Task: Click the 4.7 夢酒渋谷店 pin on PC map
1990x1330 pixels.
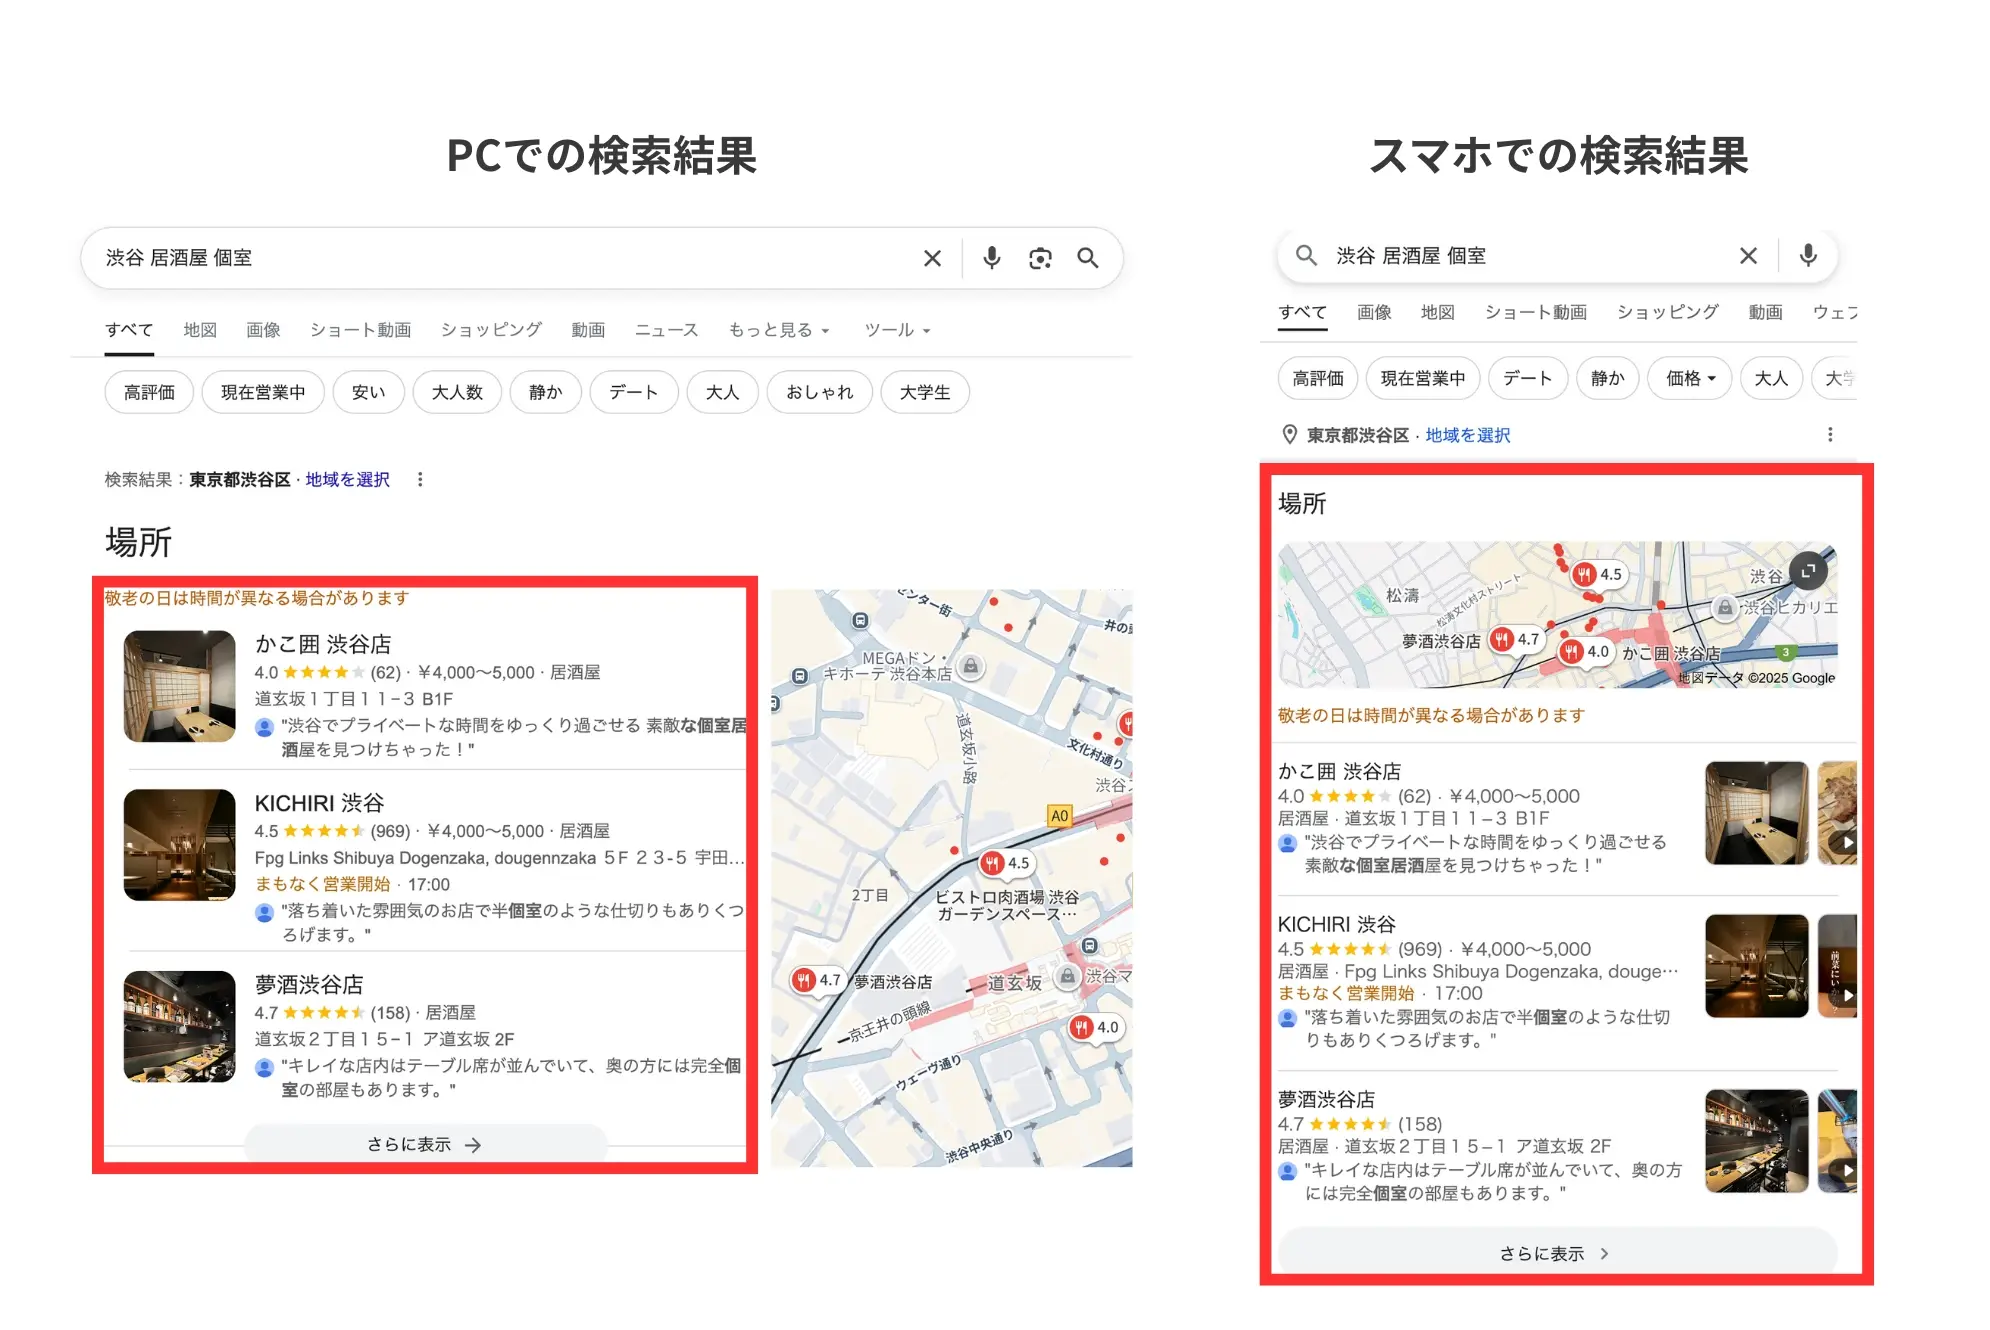Action: (x=817, y=981)
